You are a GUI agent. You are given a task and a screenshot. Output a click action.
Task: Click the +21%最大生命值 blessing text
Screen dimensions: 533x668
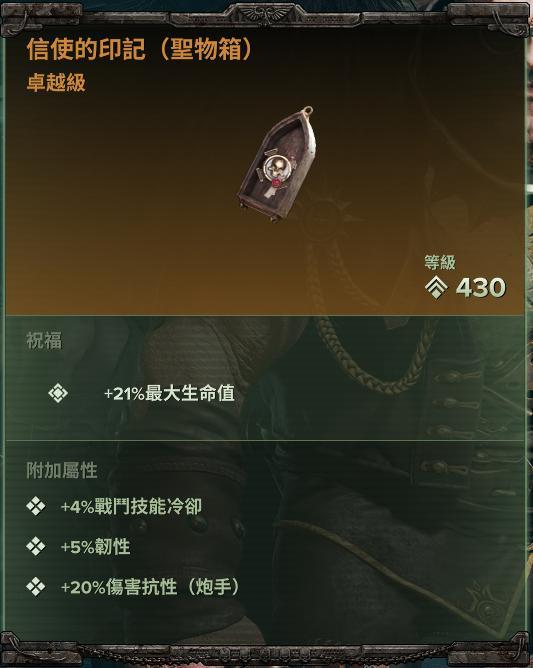click(x=169, y=393)
